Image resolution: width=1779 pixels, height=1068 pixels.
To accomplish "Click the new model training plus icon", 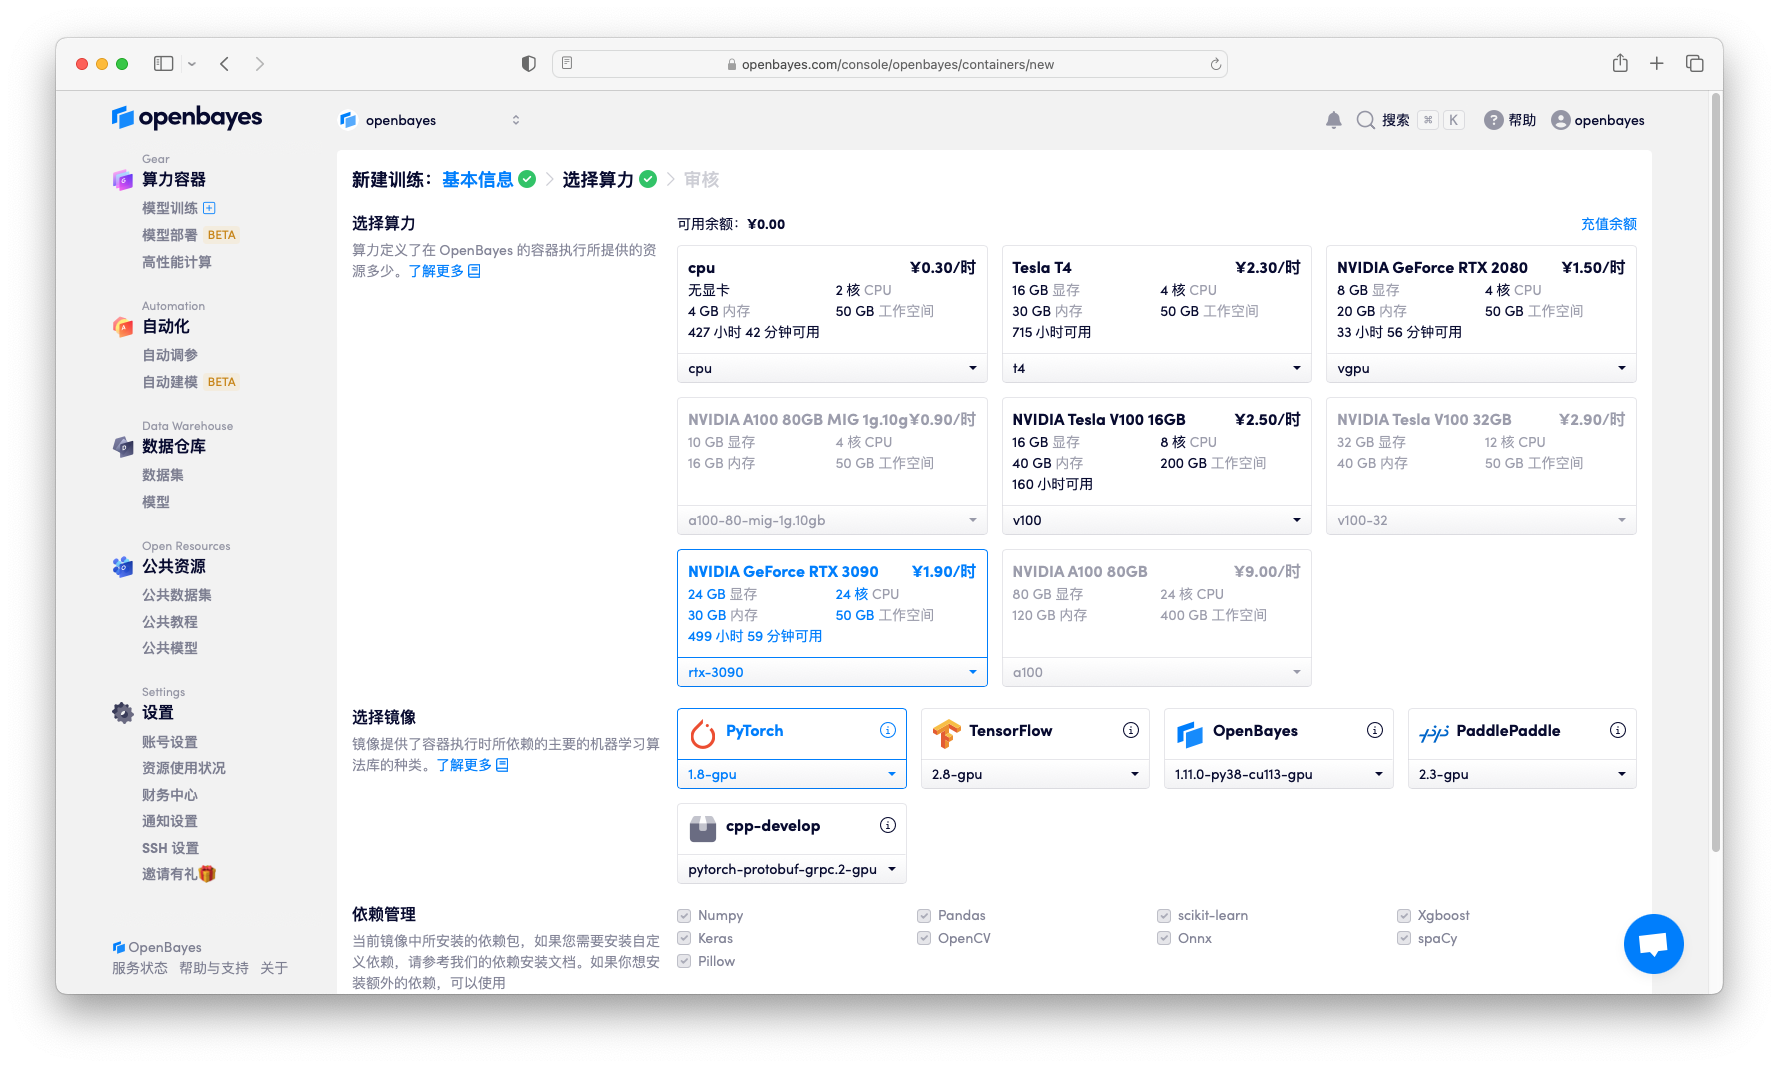I will (209, 208).
